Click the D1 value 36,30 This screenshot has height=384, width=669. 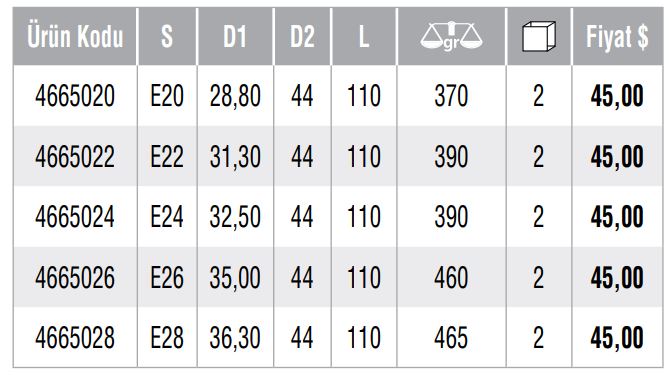pos(235,338)
